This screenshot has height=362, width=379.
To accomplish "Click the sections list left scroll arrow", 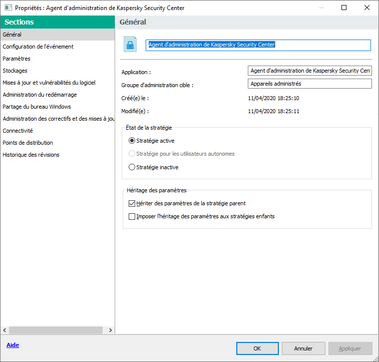I will point(5,330).
